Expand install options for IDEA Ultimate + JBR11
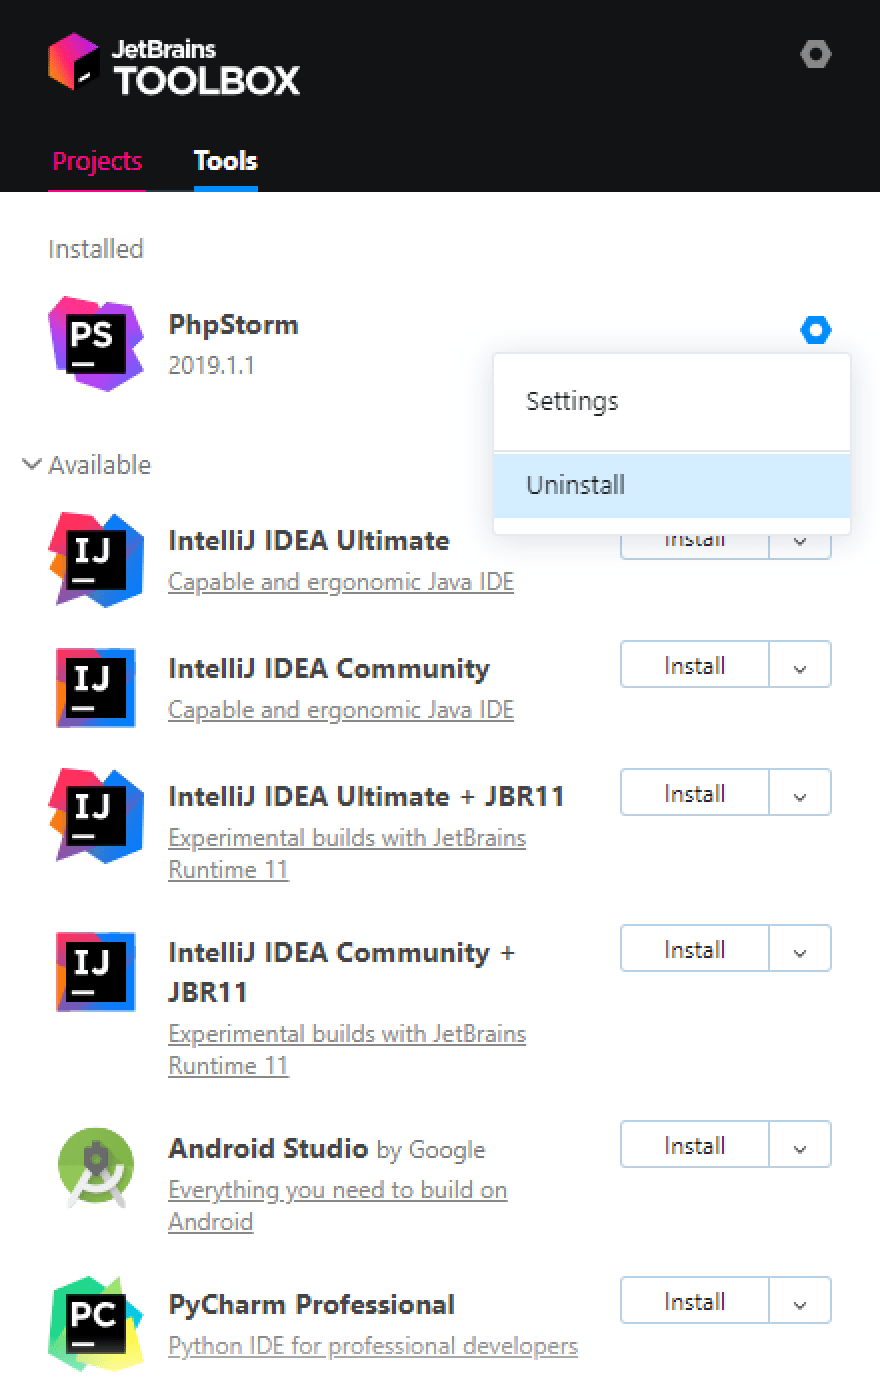Image resolution: width=880 pixels, height=1400 pixels. (800, 794)
